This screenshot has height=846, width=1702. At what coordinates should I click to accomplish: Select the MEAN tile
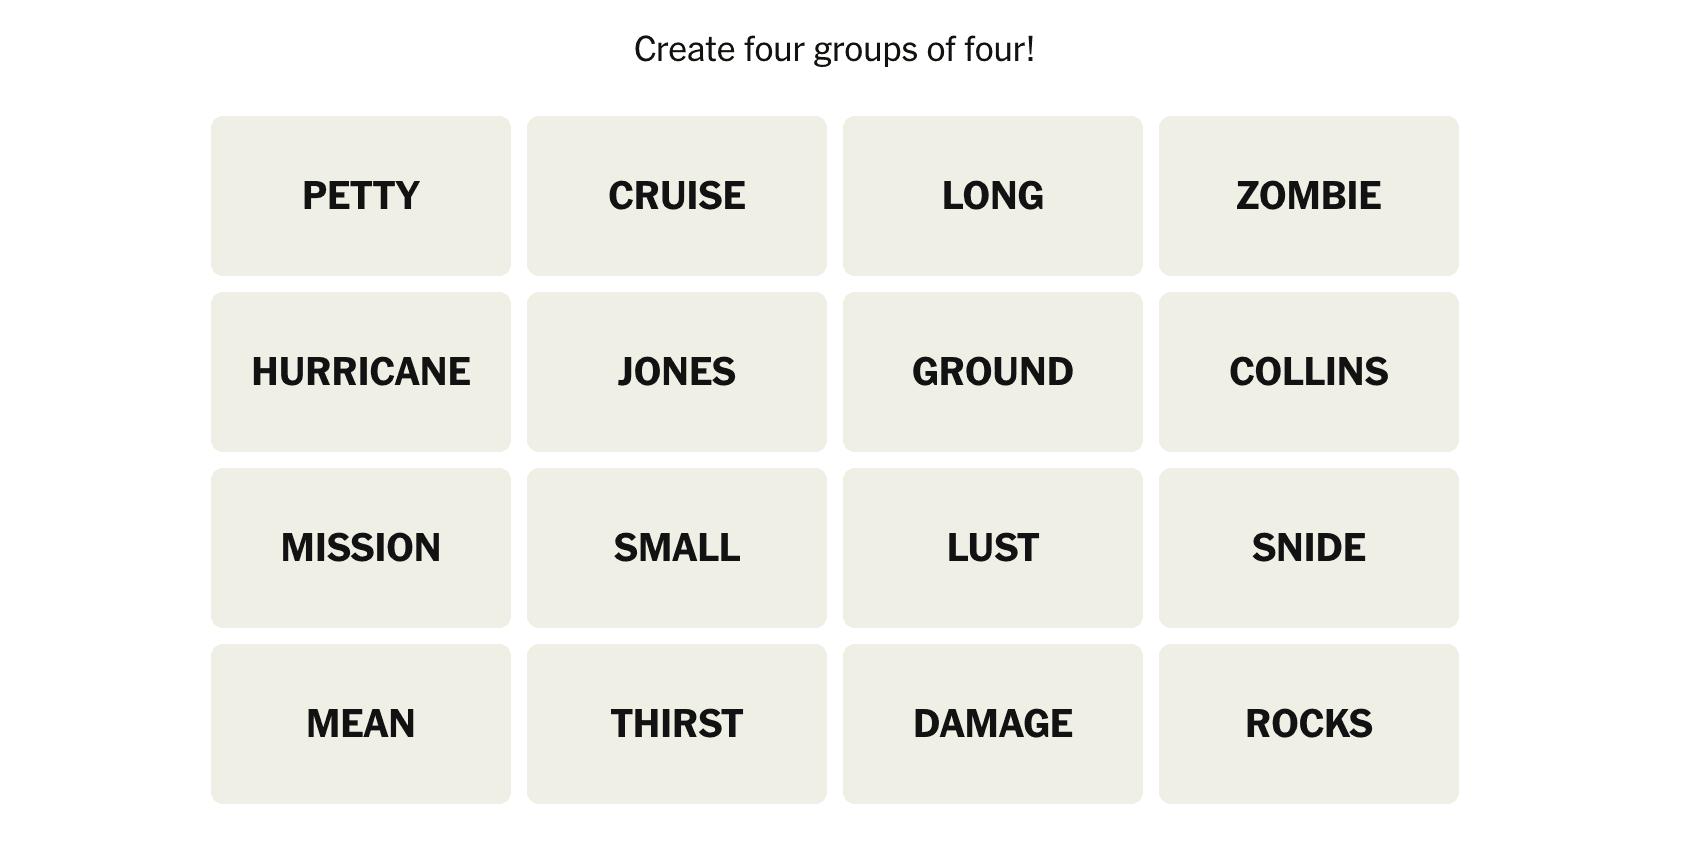point(360,724)
